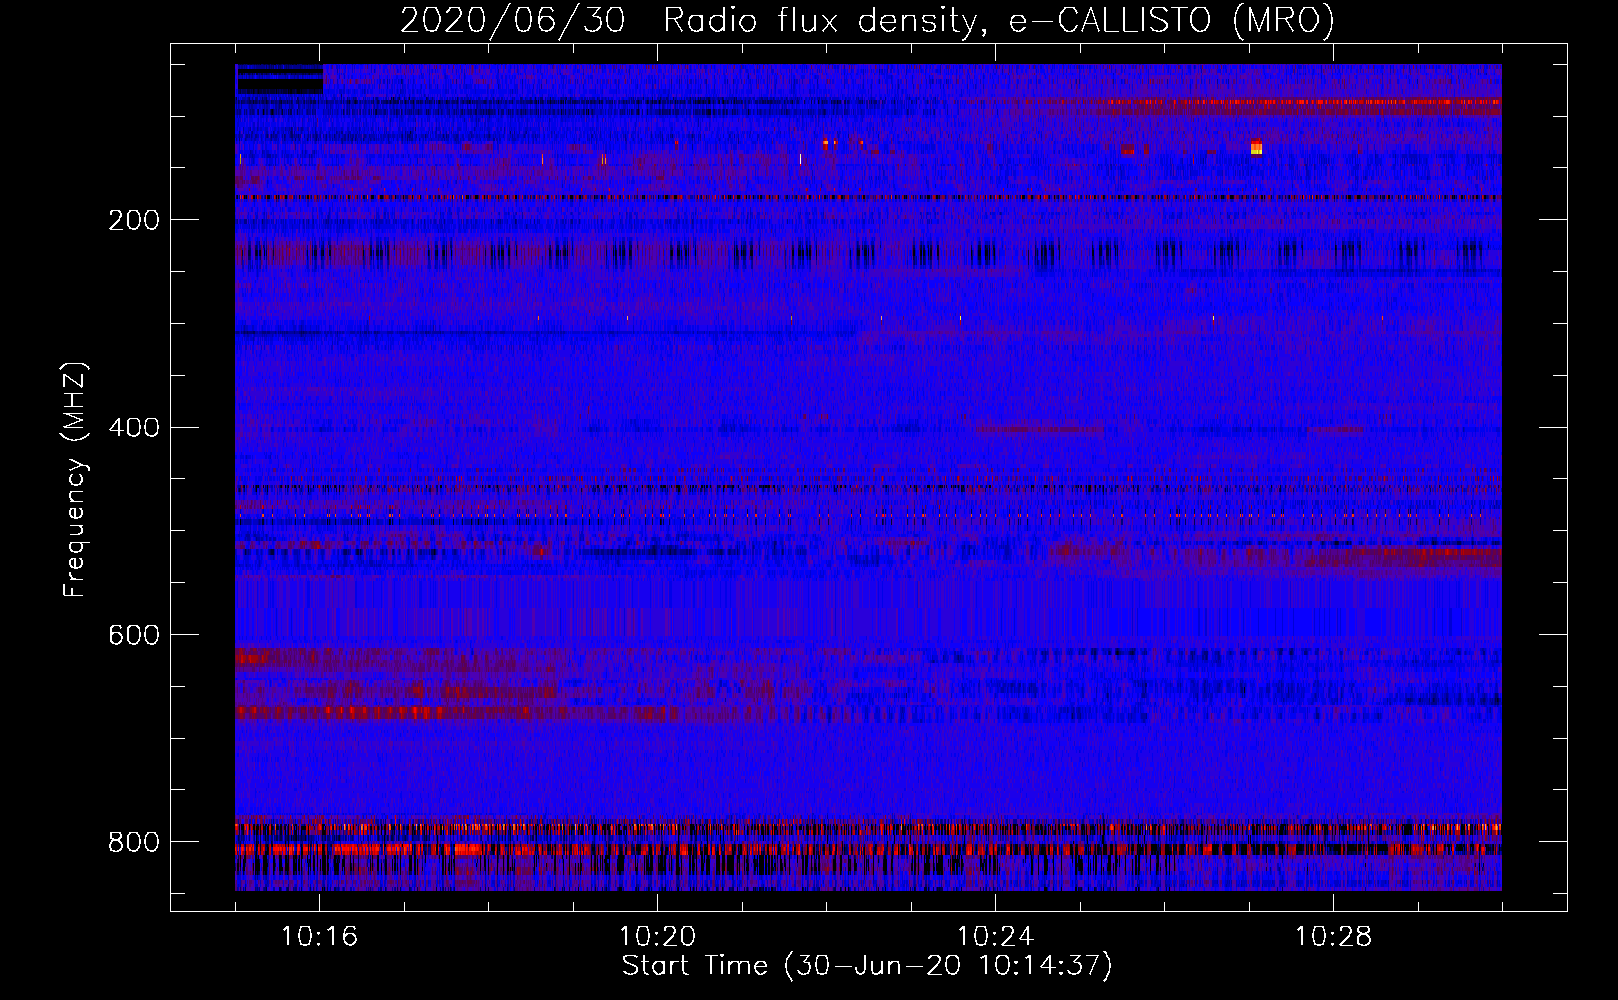Viewport: 1618px width, 1000px height.
Task: Click the black calibration block at spectrogram top-left
Action: click(x=280, y=79)
